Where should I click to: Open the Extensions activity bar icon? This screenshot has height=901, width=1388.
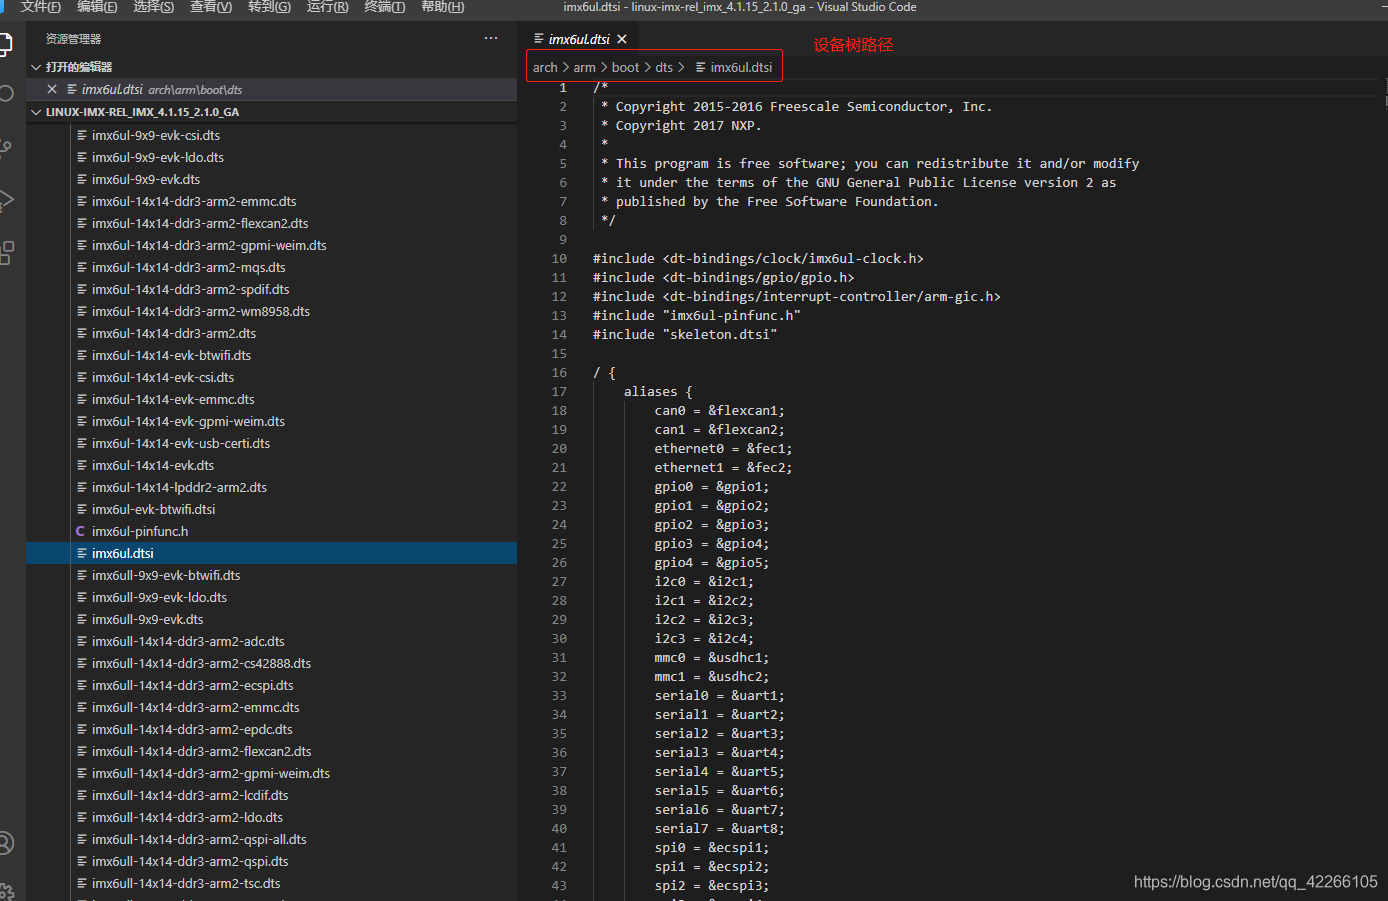tap(5, 253)
